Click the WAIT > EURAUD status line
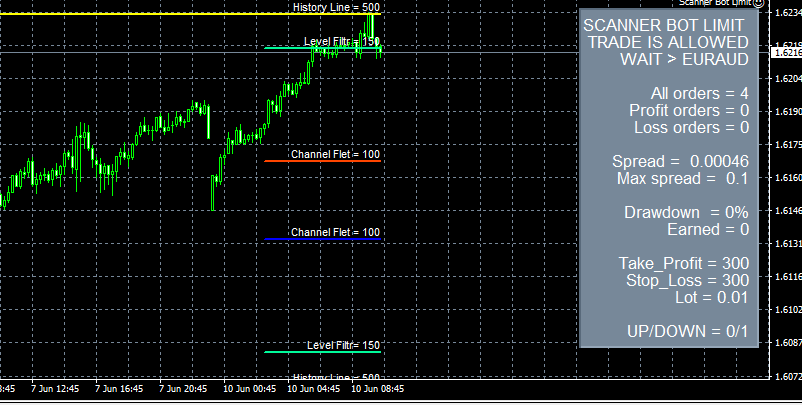Viewport: 802px width, 405px height. [x=685, y=60]
